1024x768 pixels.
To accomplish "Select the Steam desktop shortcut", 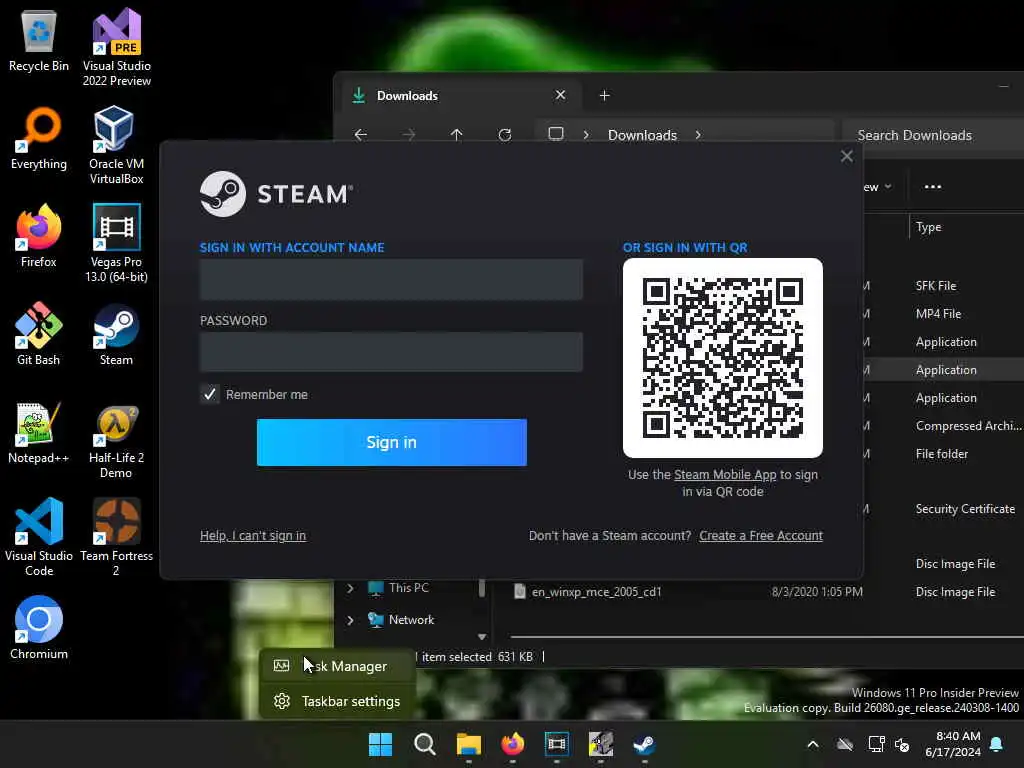I will coord(116,334).
